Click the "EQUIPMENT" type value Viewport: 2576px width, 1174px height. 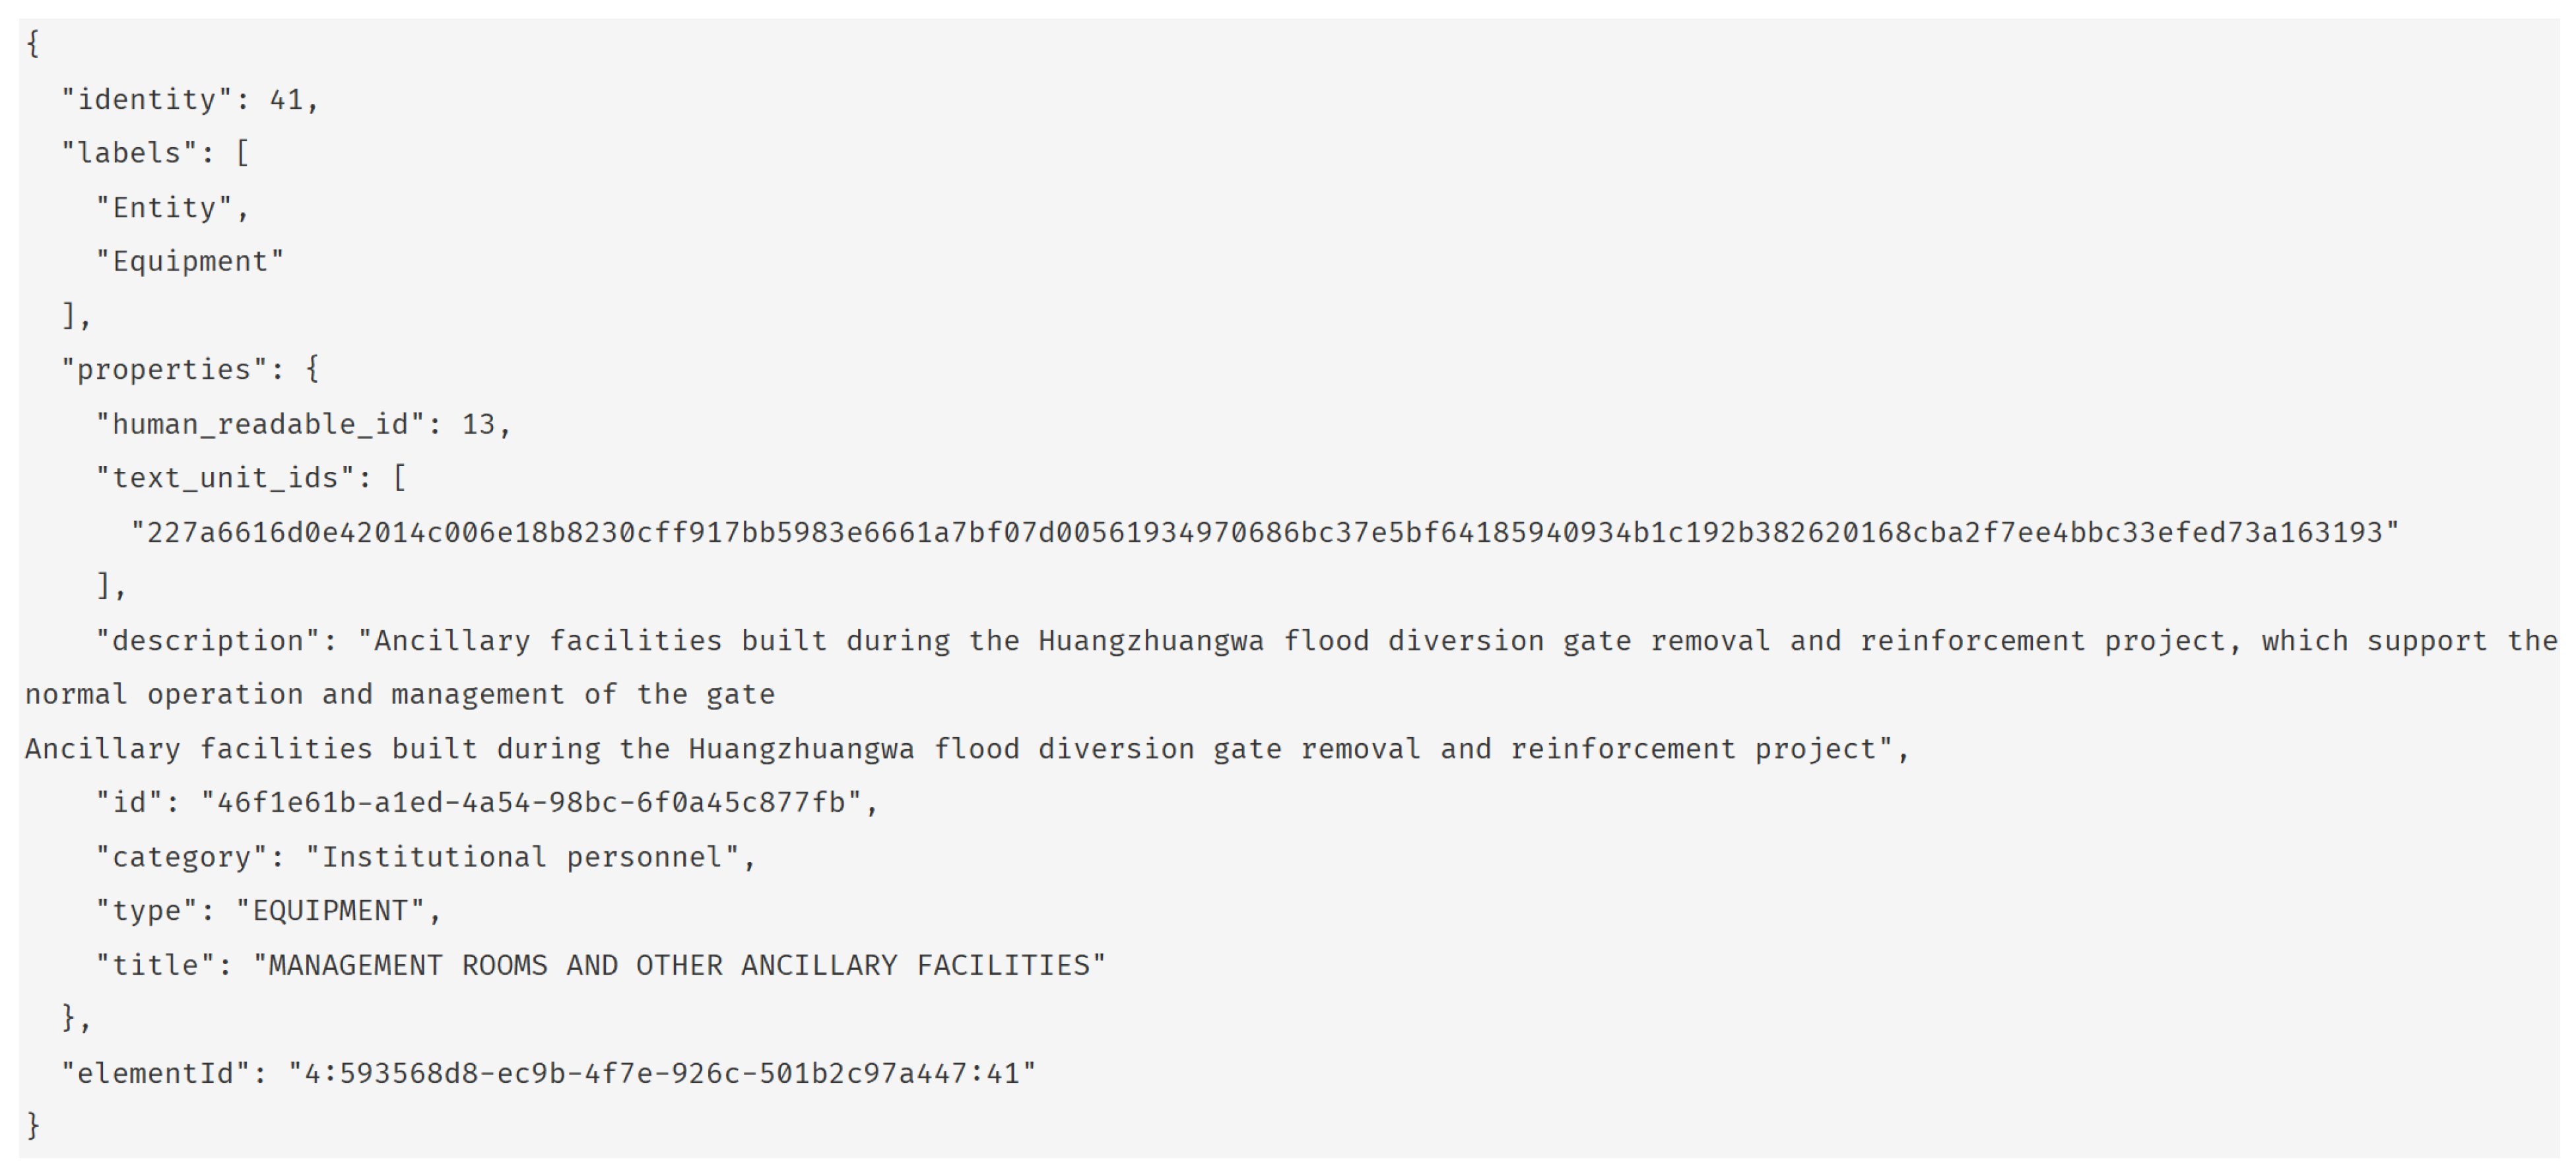tap(330, 911)
